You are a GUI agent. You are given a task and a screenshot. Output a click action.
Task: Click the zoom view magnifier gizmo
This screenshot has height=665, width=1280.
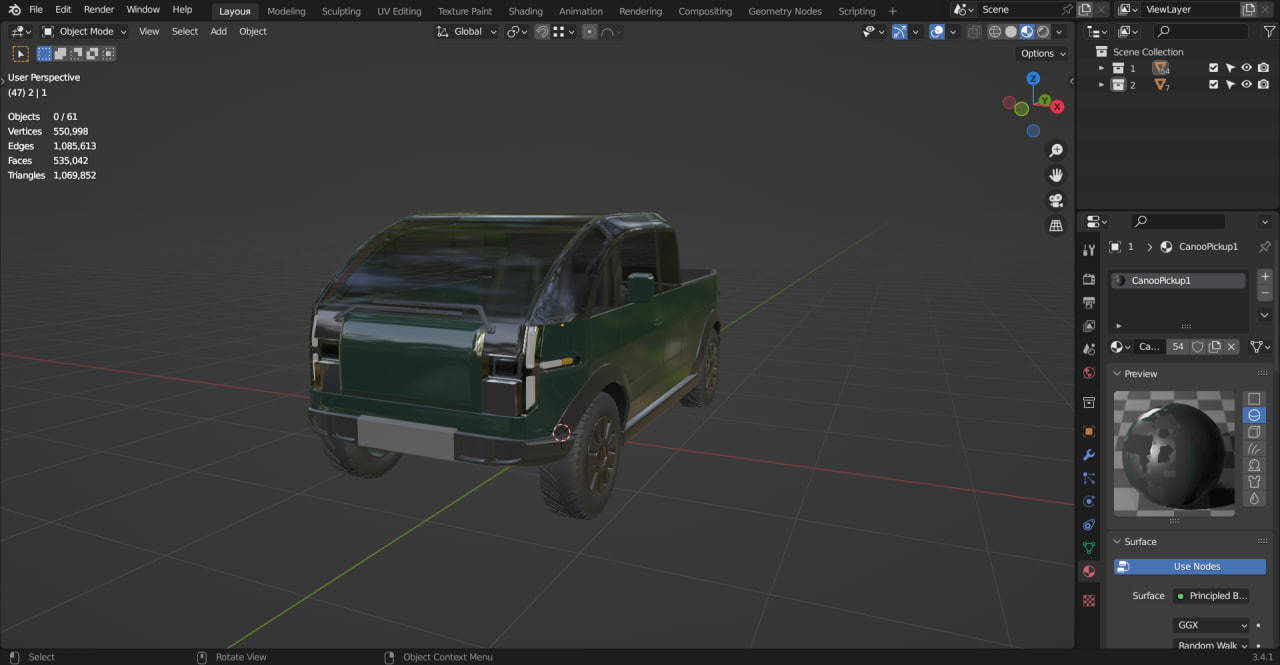(1056, 150)
